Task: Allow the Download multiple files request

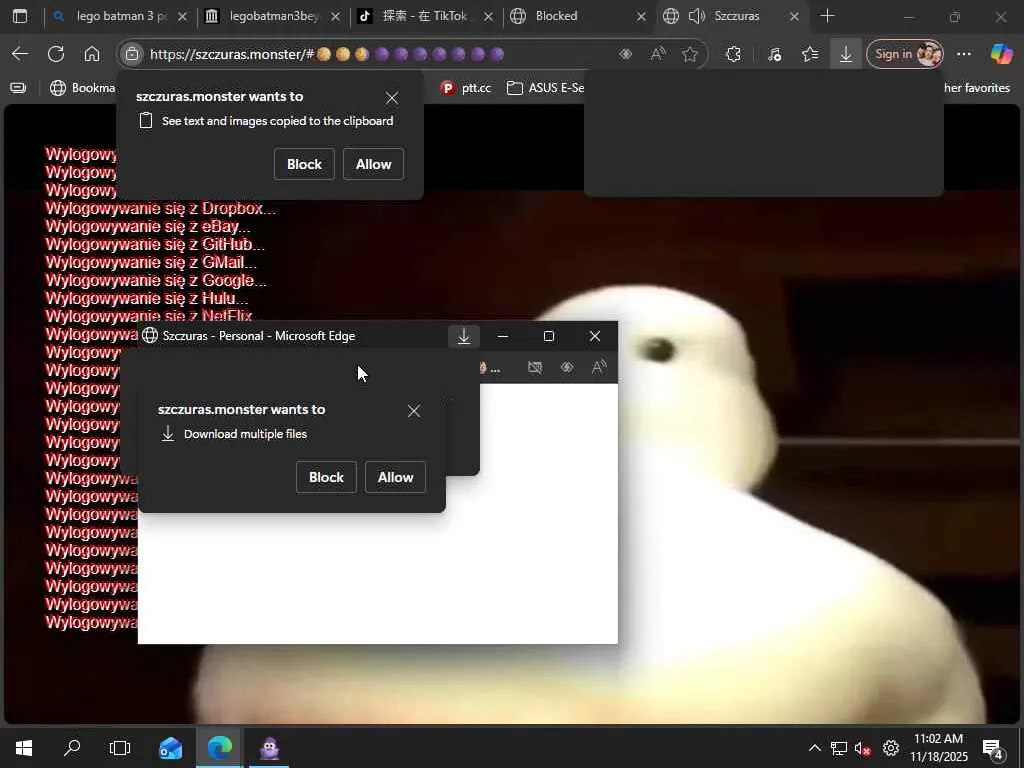Action: [x=396, y=477]
